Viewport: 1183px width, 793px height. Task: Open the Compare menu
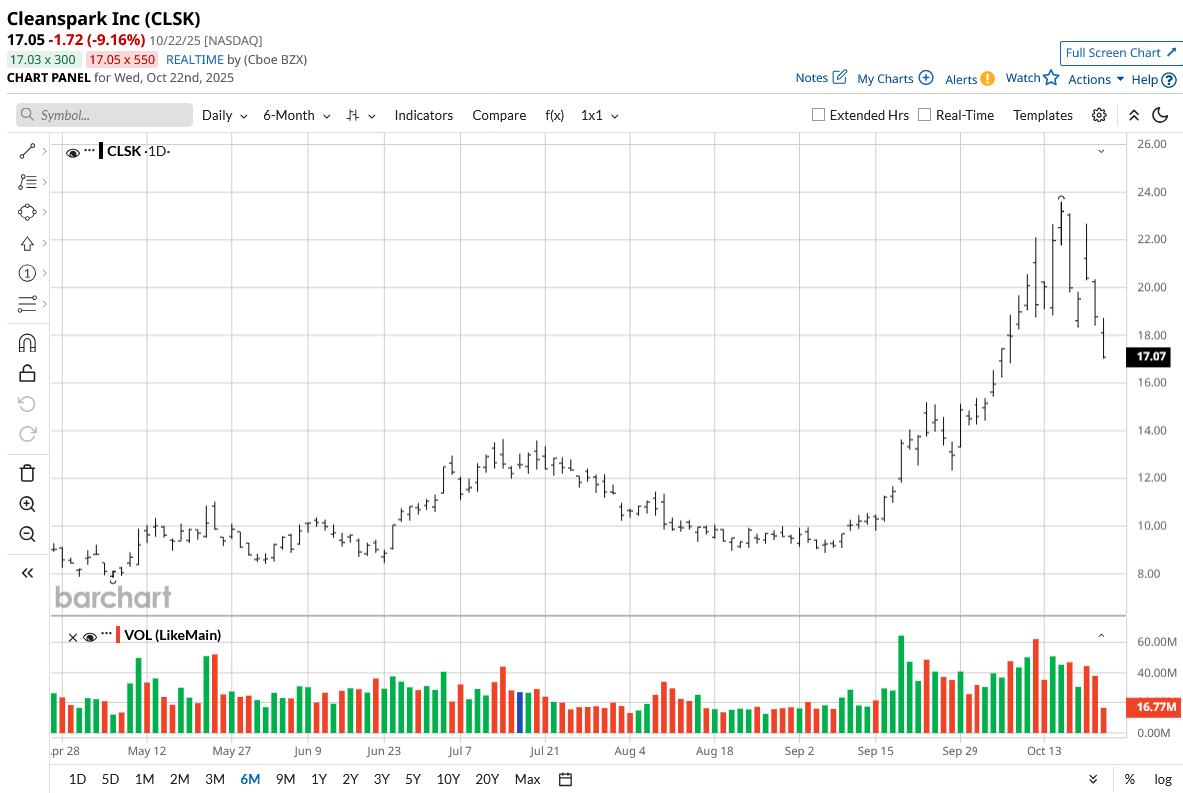(x=499, y=115)
